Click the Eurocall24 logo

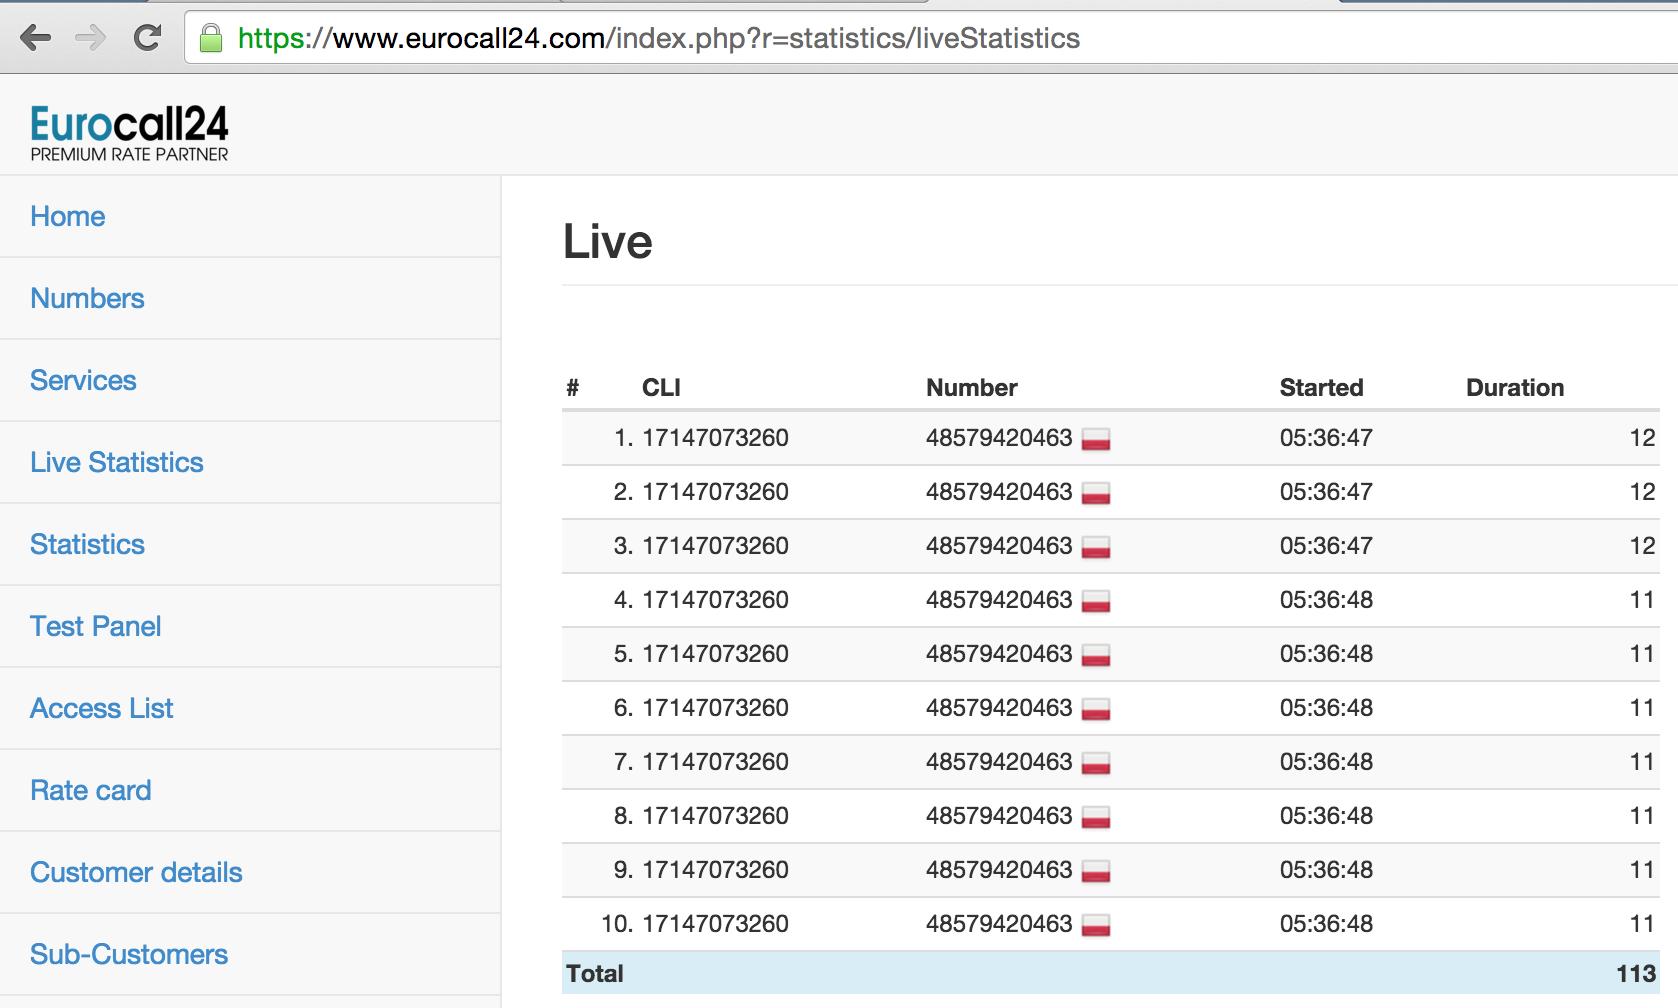pyautogui.click(x=129, y=133)
